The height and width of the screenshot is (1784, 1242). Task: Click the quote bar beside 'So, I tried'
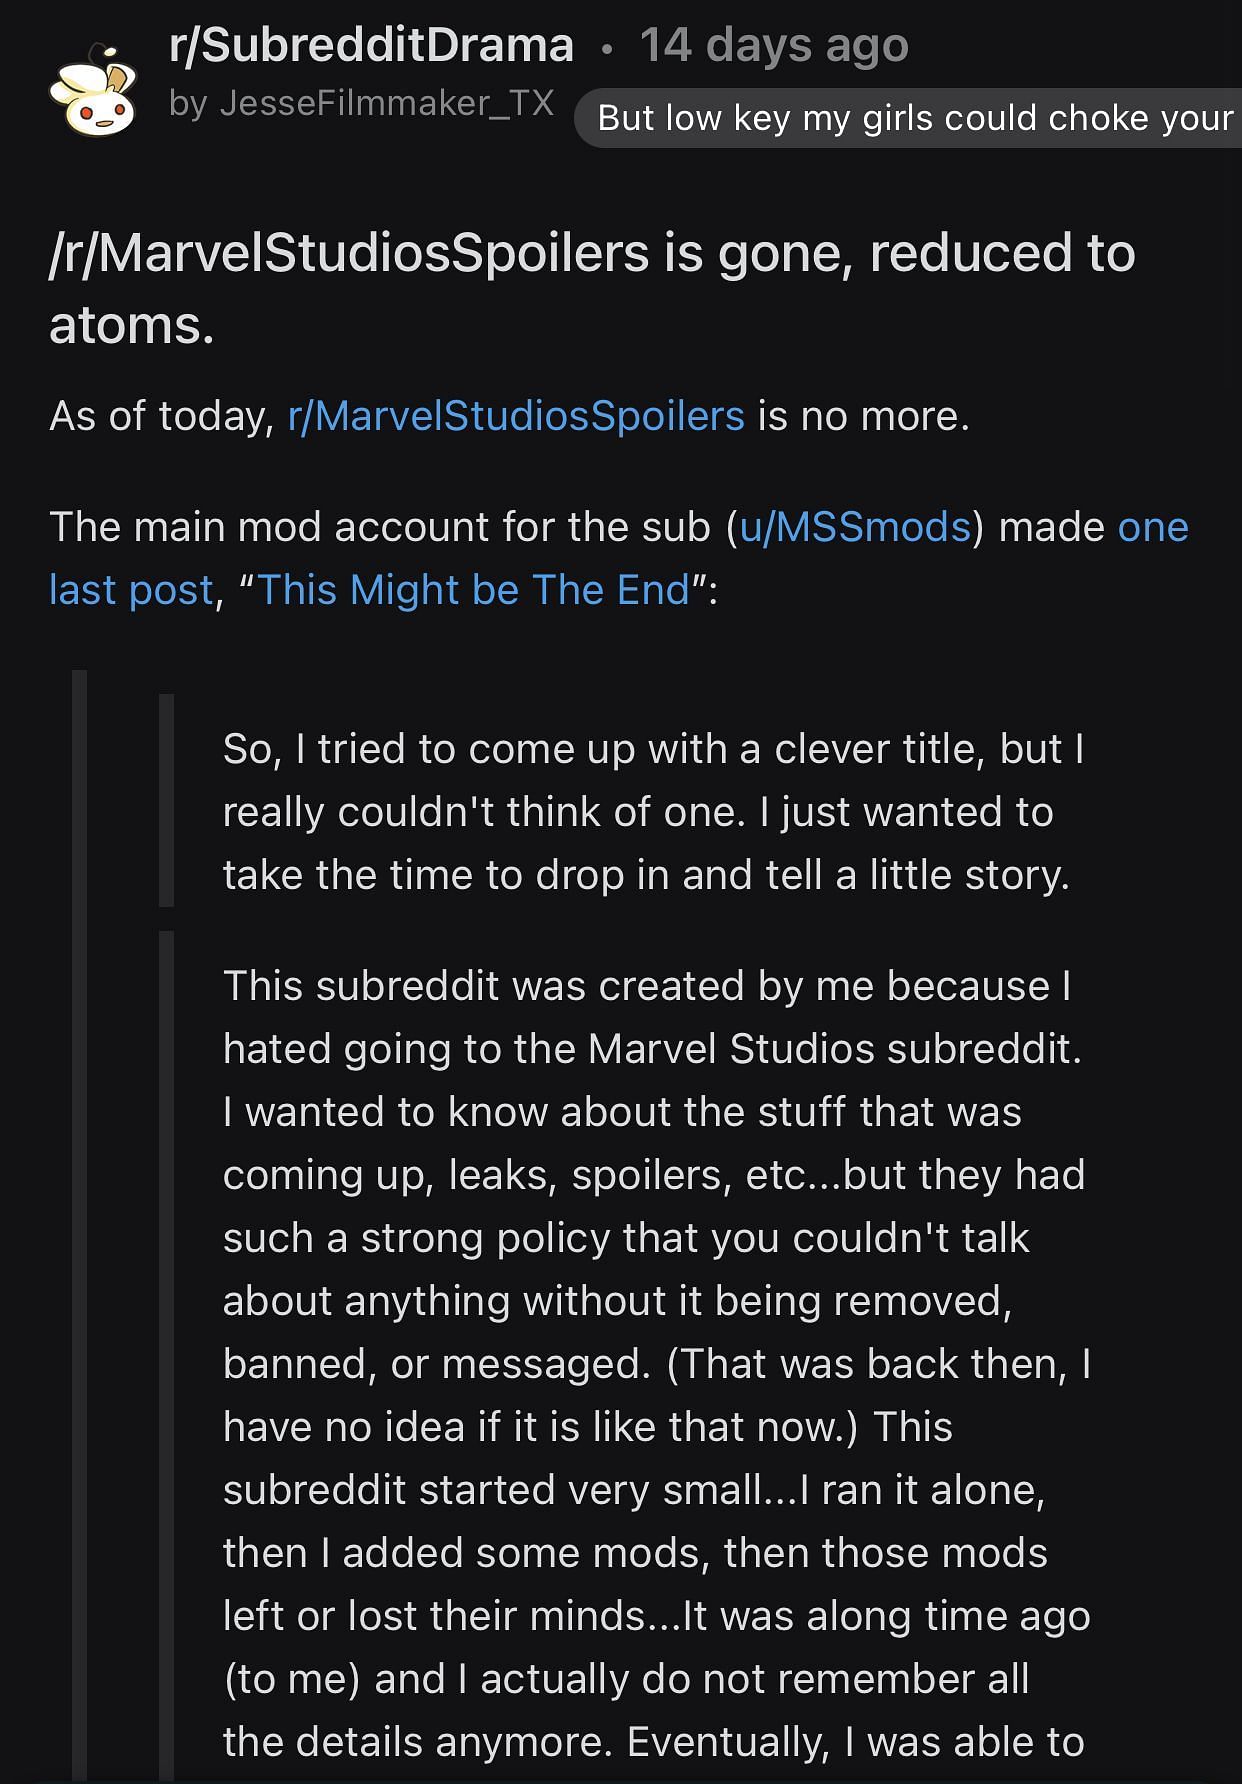(166, 800)
